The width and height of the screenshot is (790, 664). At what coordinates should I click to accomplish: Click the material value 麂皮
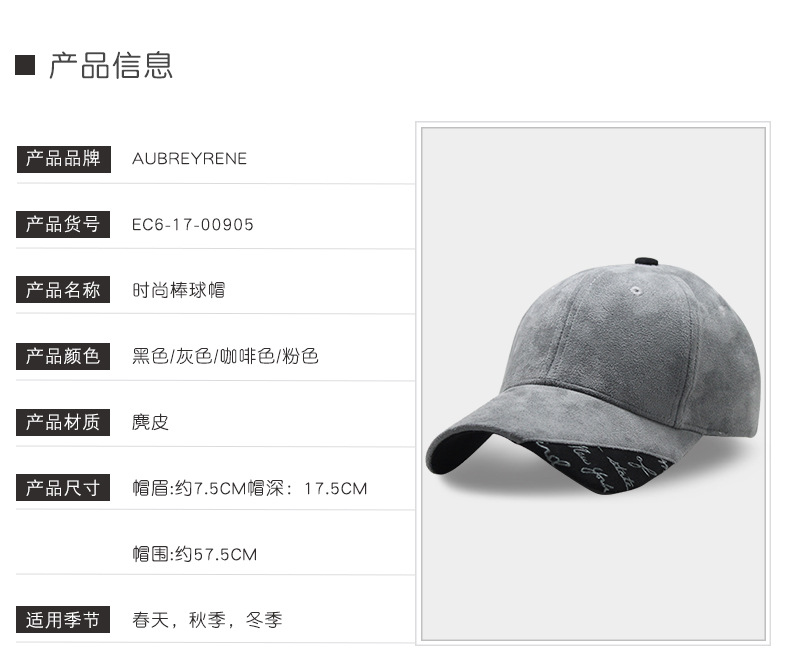[150, 422]
